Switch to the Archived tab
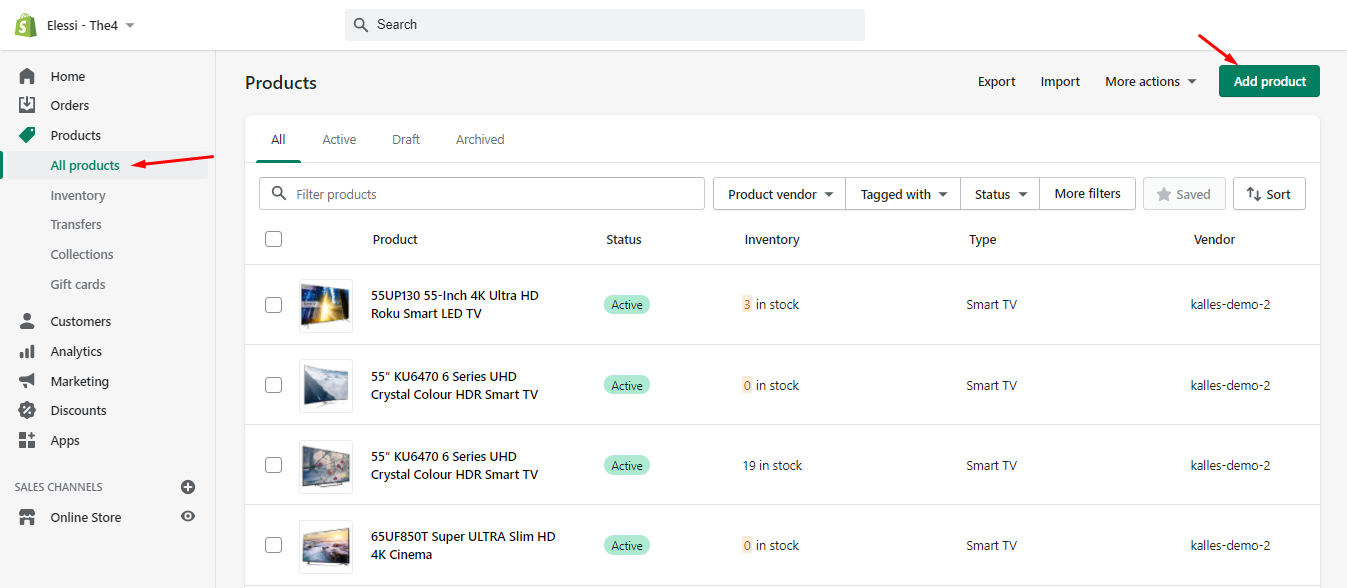Viewport: 1347px width, 588px height. tap(480, 139)
